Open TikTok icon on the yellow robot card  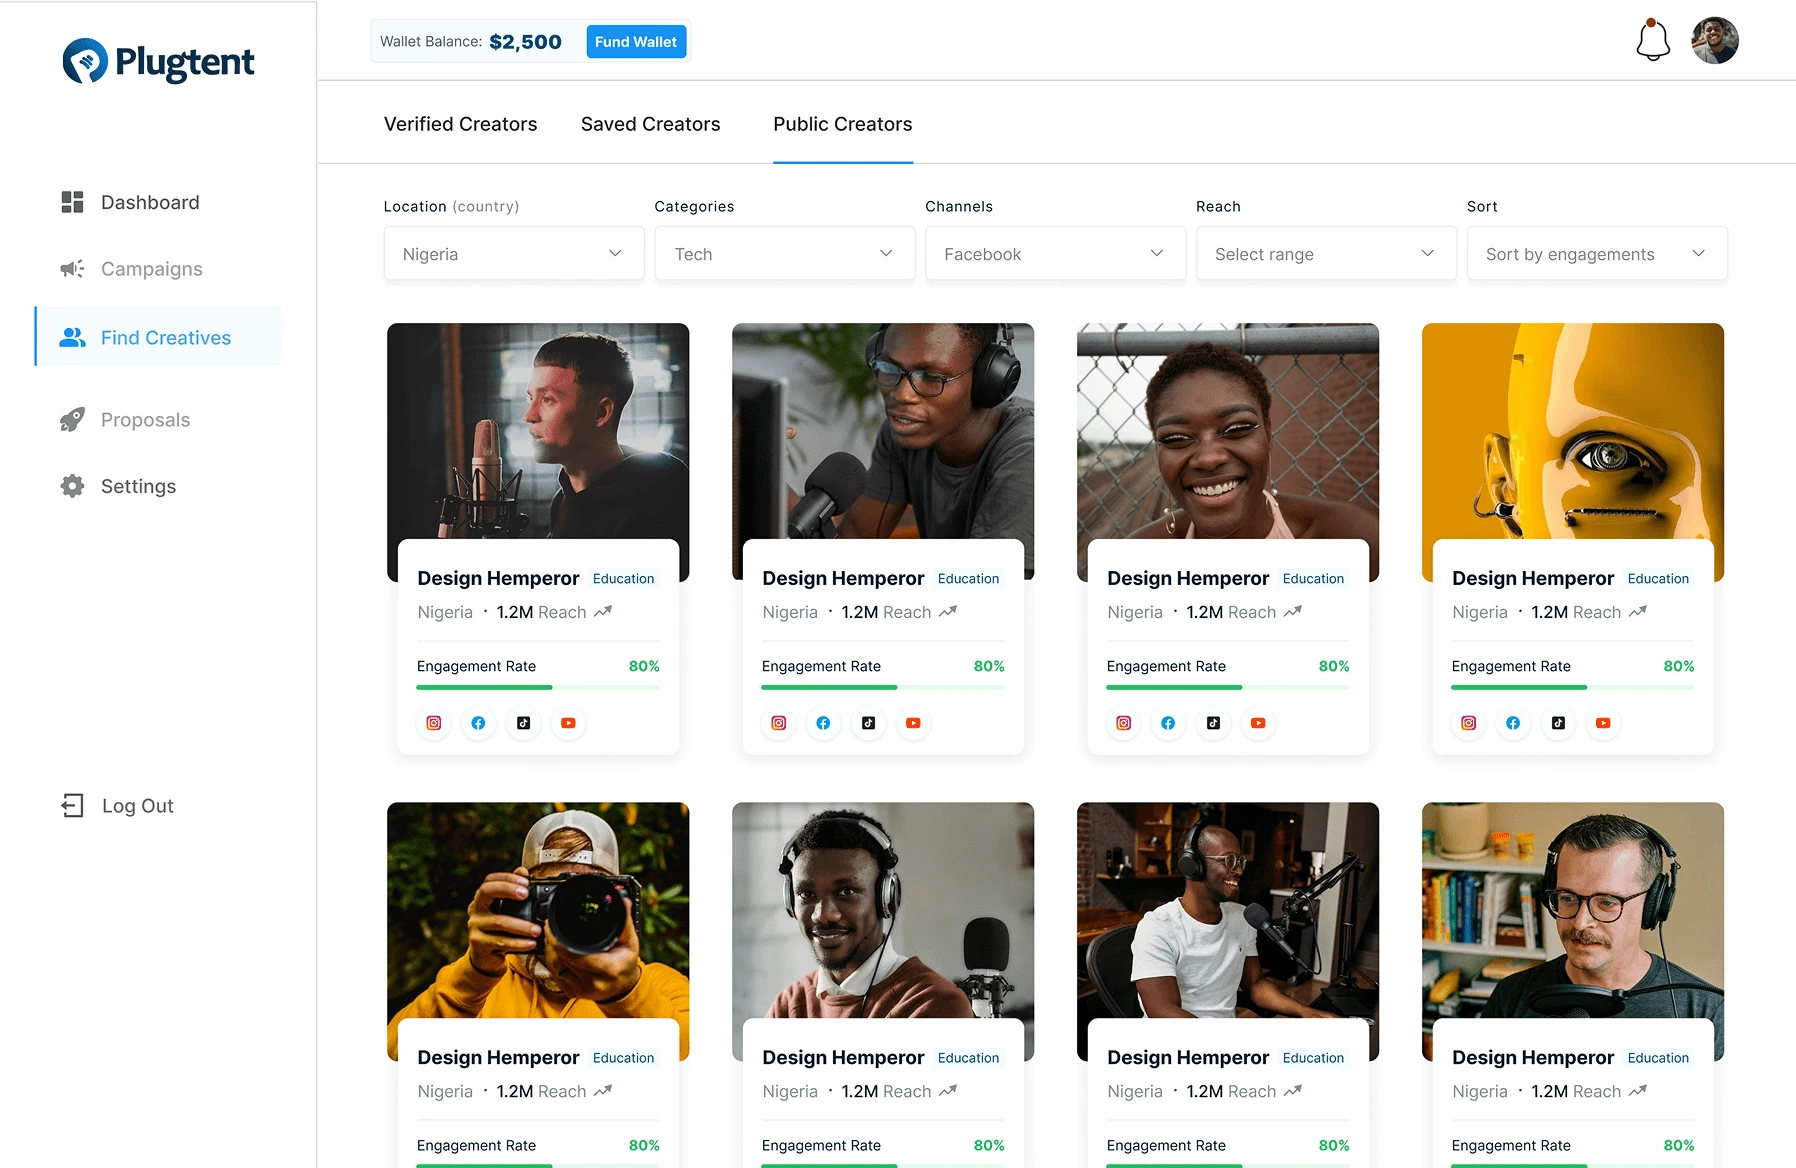pyautogui.click(x=1558, y=723)
